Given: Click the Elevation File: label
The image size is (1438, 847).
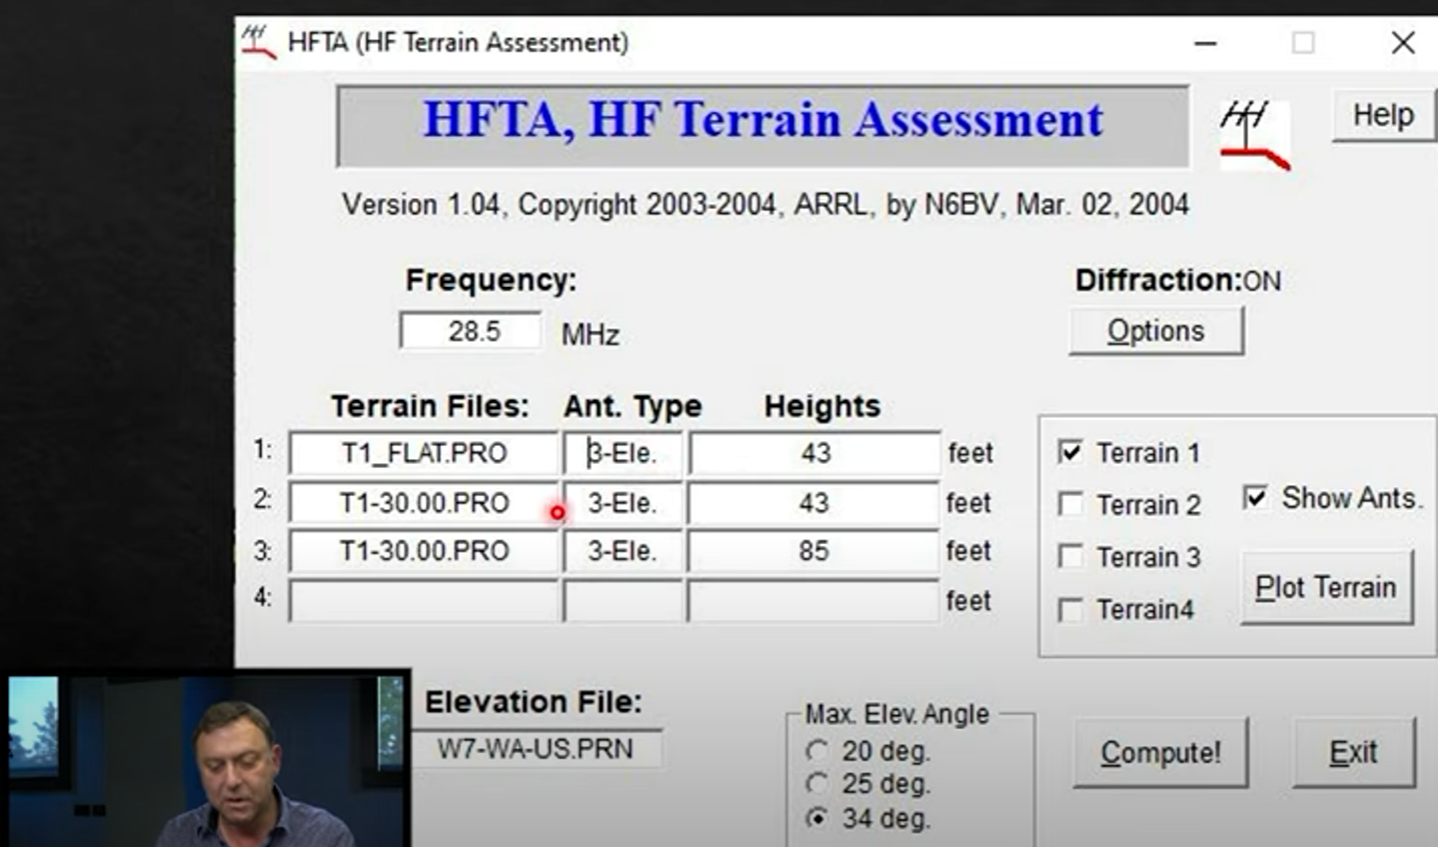Looking at the screenshot, I should tap(533, 702).
